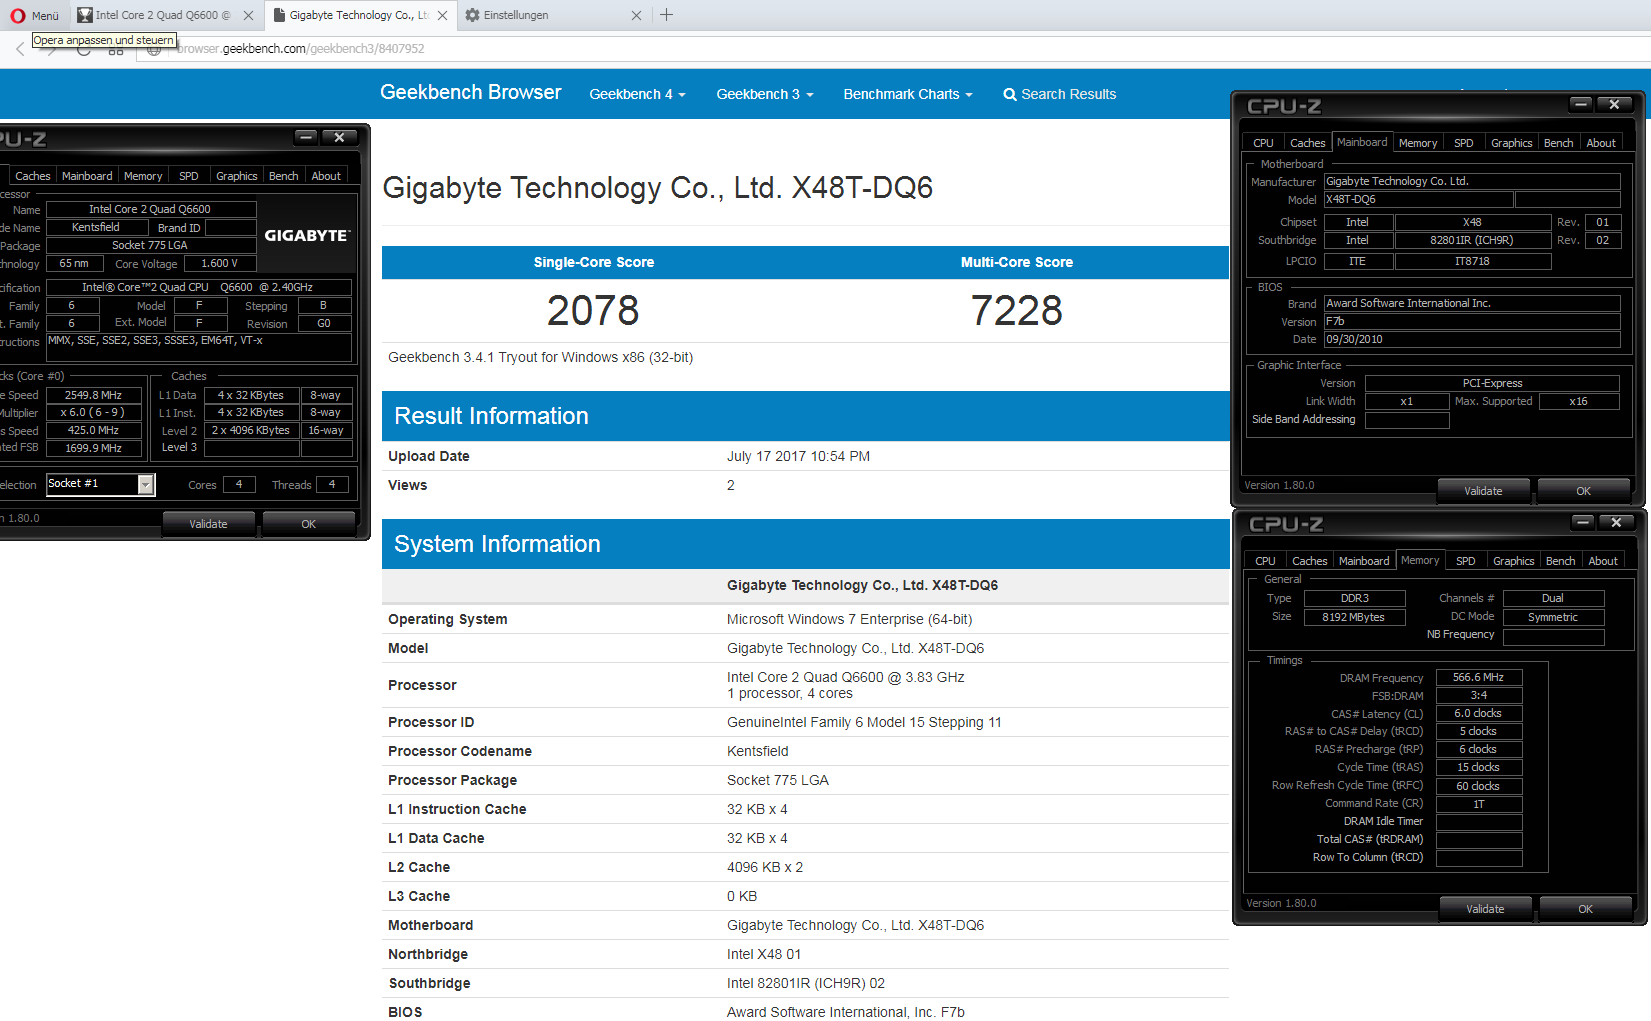
Task: Click the upload date July 17 2017 text
Action: coord(798,456)
